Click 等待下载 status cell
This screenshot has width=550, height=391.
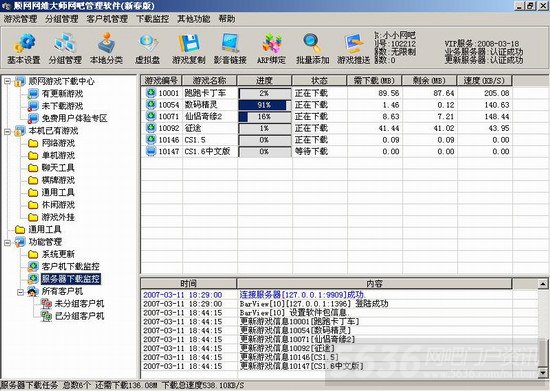[311, 151]
